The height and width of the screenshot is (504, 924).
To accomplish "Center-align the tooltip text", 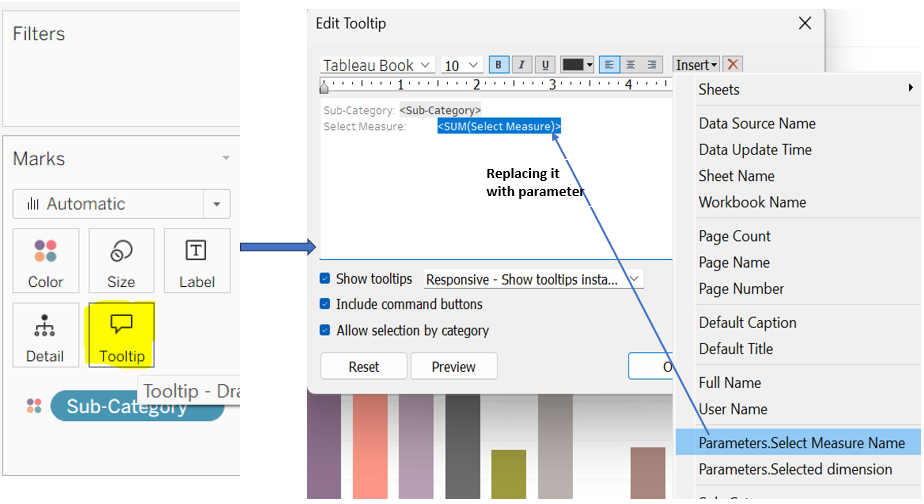I will 631,65.
